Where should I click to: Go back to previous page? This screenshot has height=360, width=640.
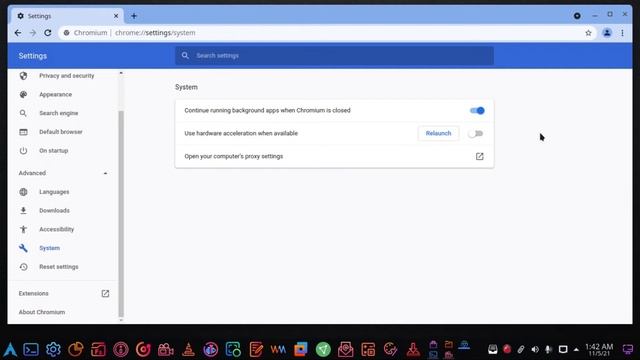coord(18,33)
